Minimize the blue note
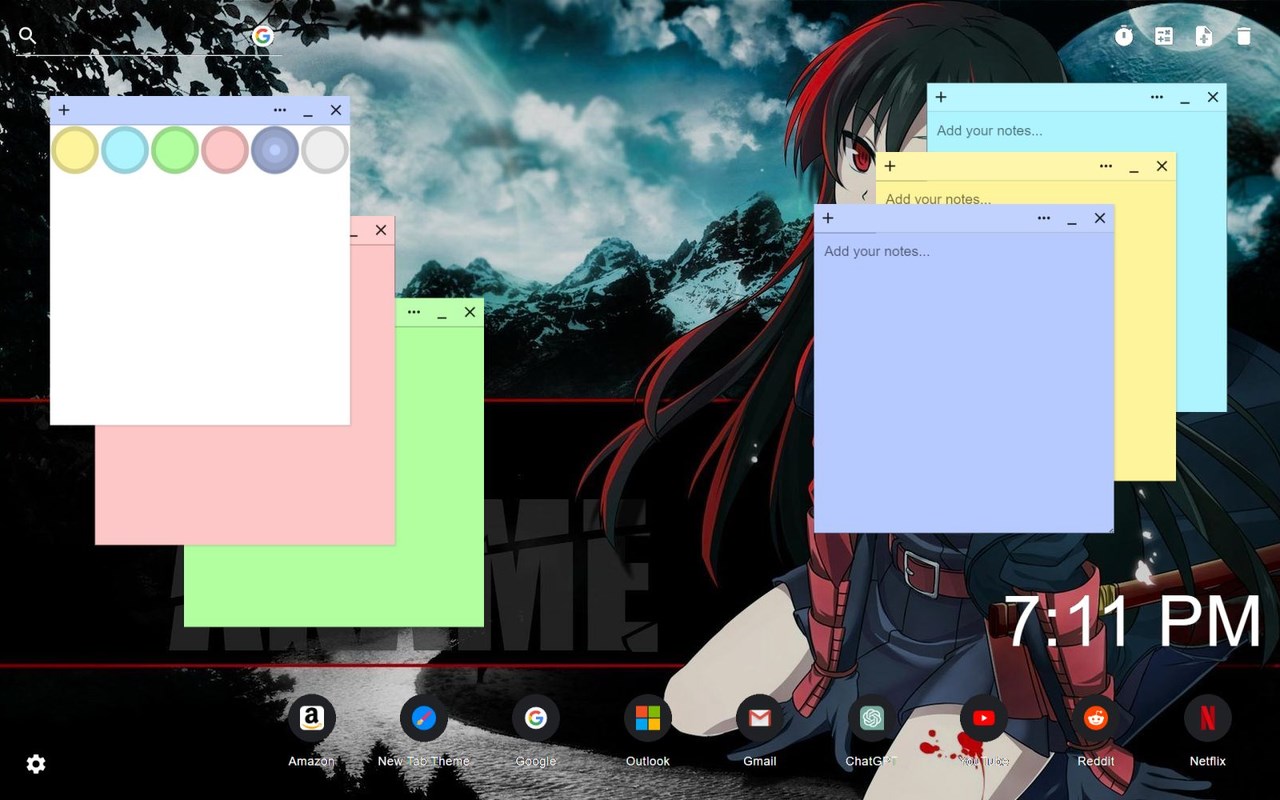 pyautogui.click(x=1072, y=218)
